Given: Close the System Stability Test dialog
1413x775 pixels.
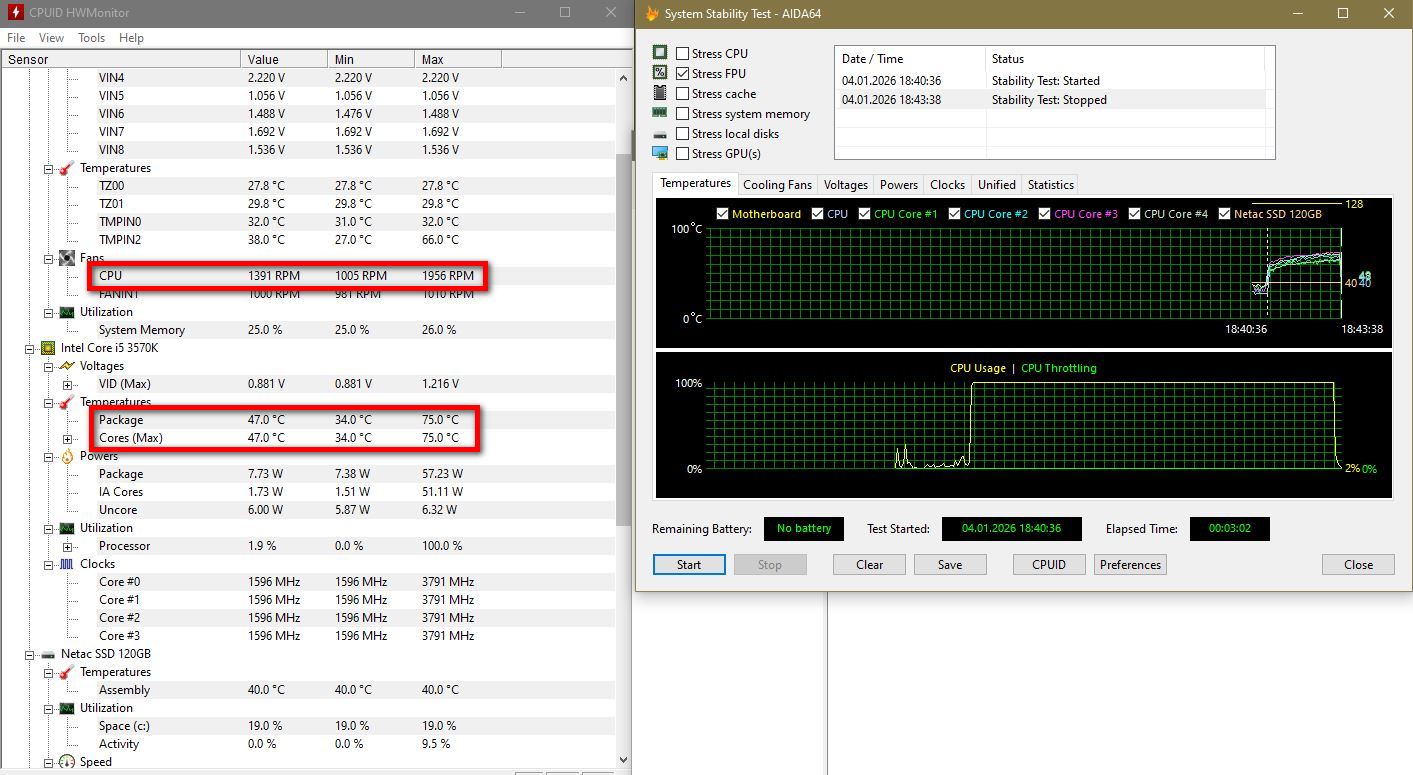Looking at the screenshot, I should (1358, 564).
